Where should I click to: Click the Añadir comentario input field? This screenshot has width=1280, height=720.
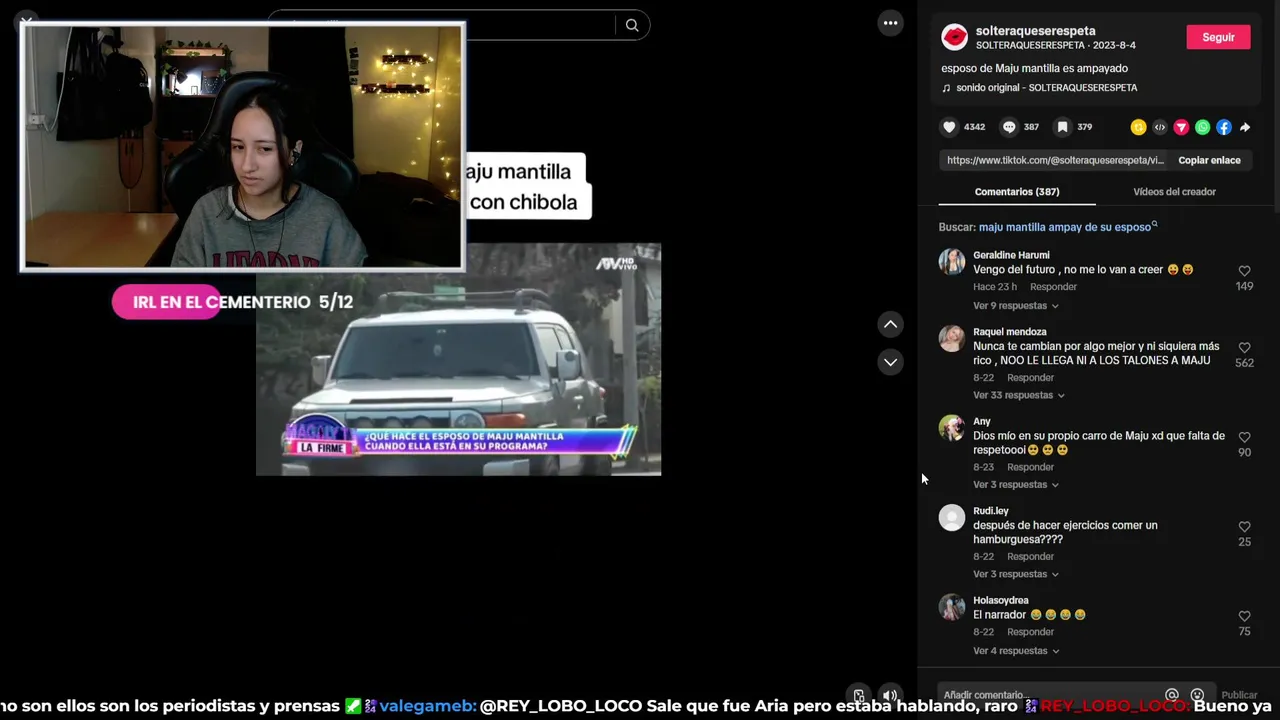1050,695
